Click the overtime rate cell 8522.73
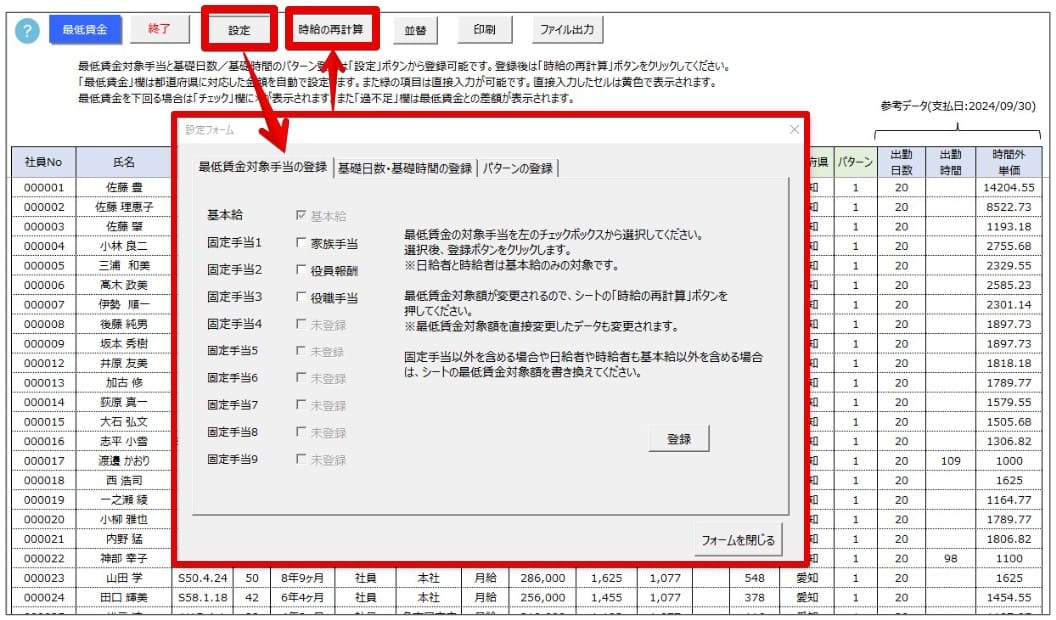Image resolution: width=1056 pixels, height=620 pixels. [x=1009, y=207]
